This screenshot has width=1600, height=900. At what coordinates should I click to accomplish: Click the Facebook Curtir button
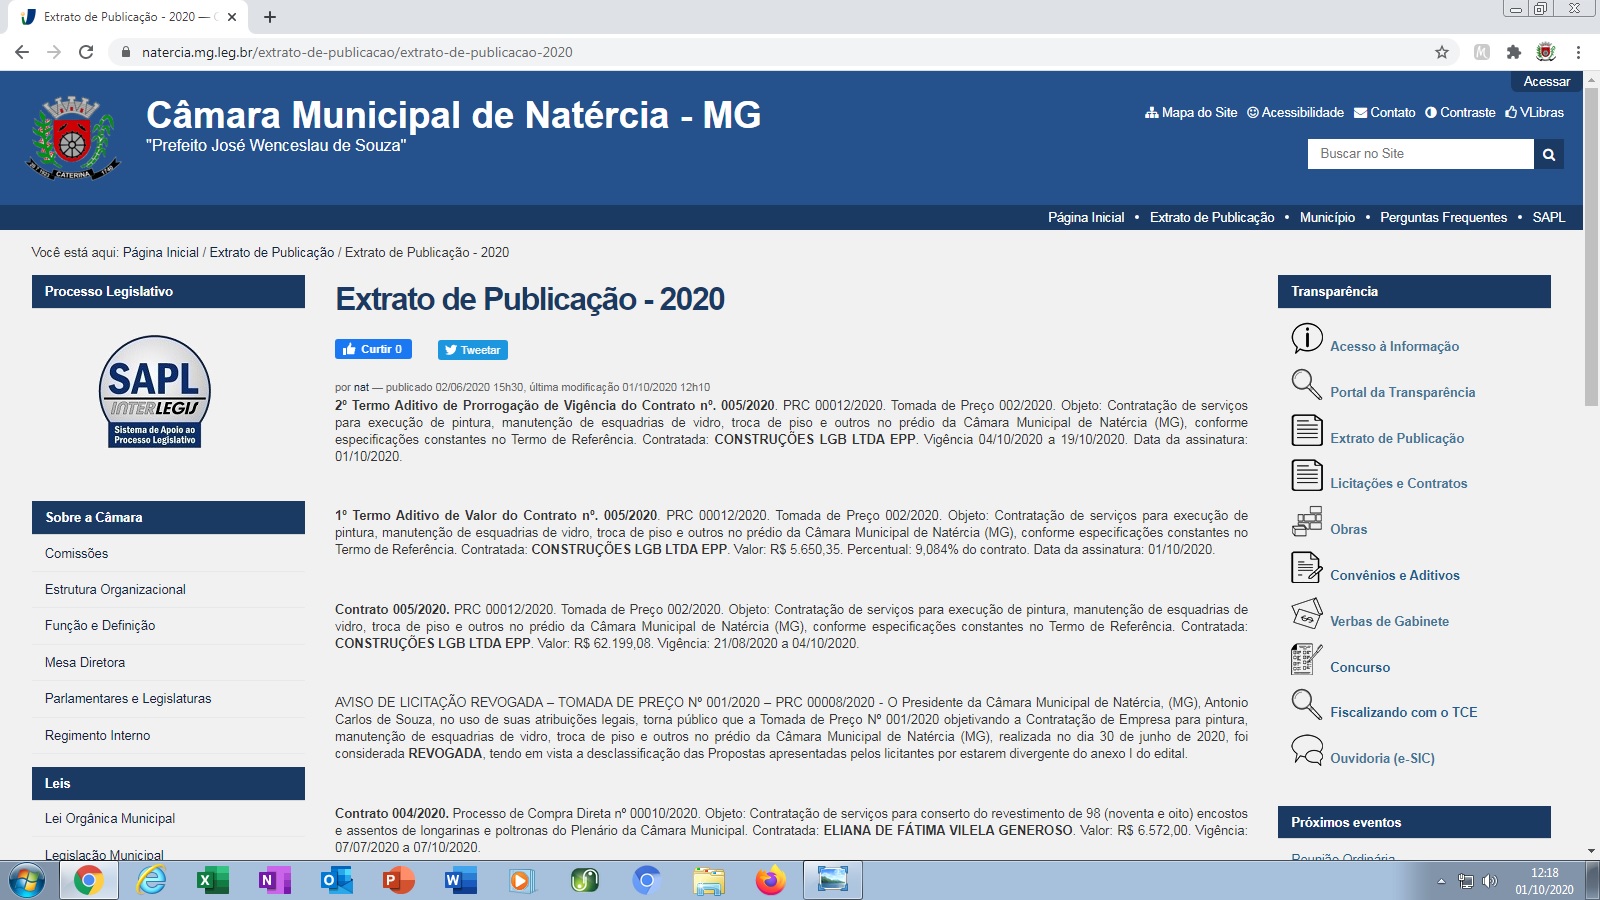[373, 349]
